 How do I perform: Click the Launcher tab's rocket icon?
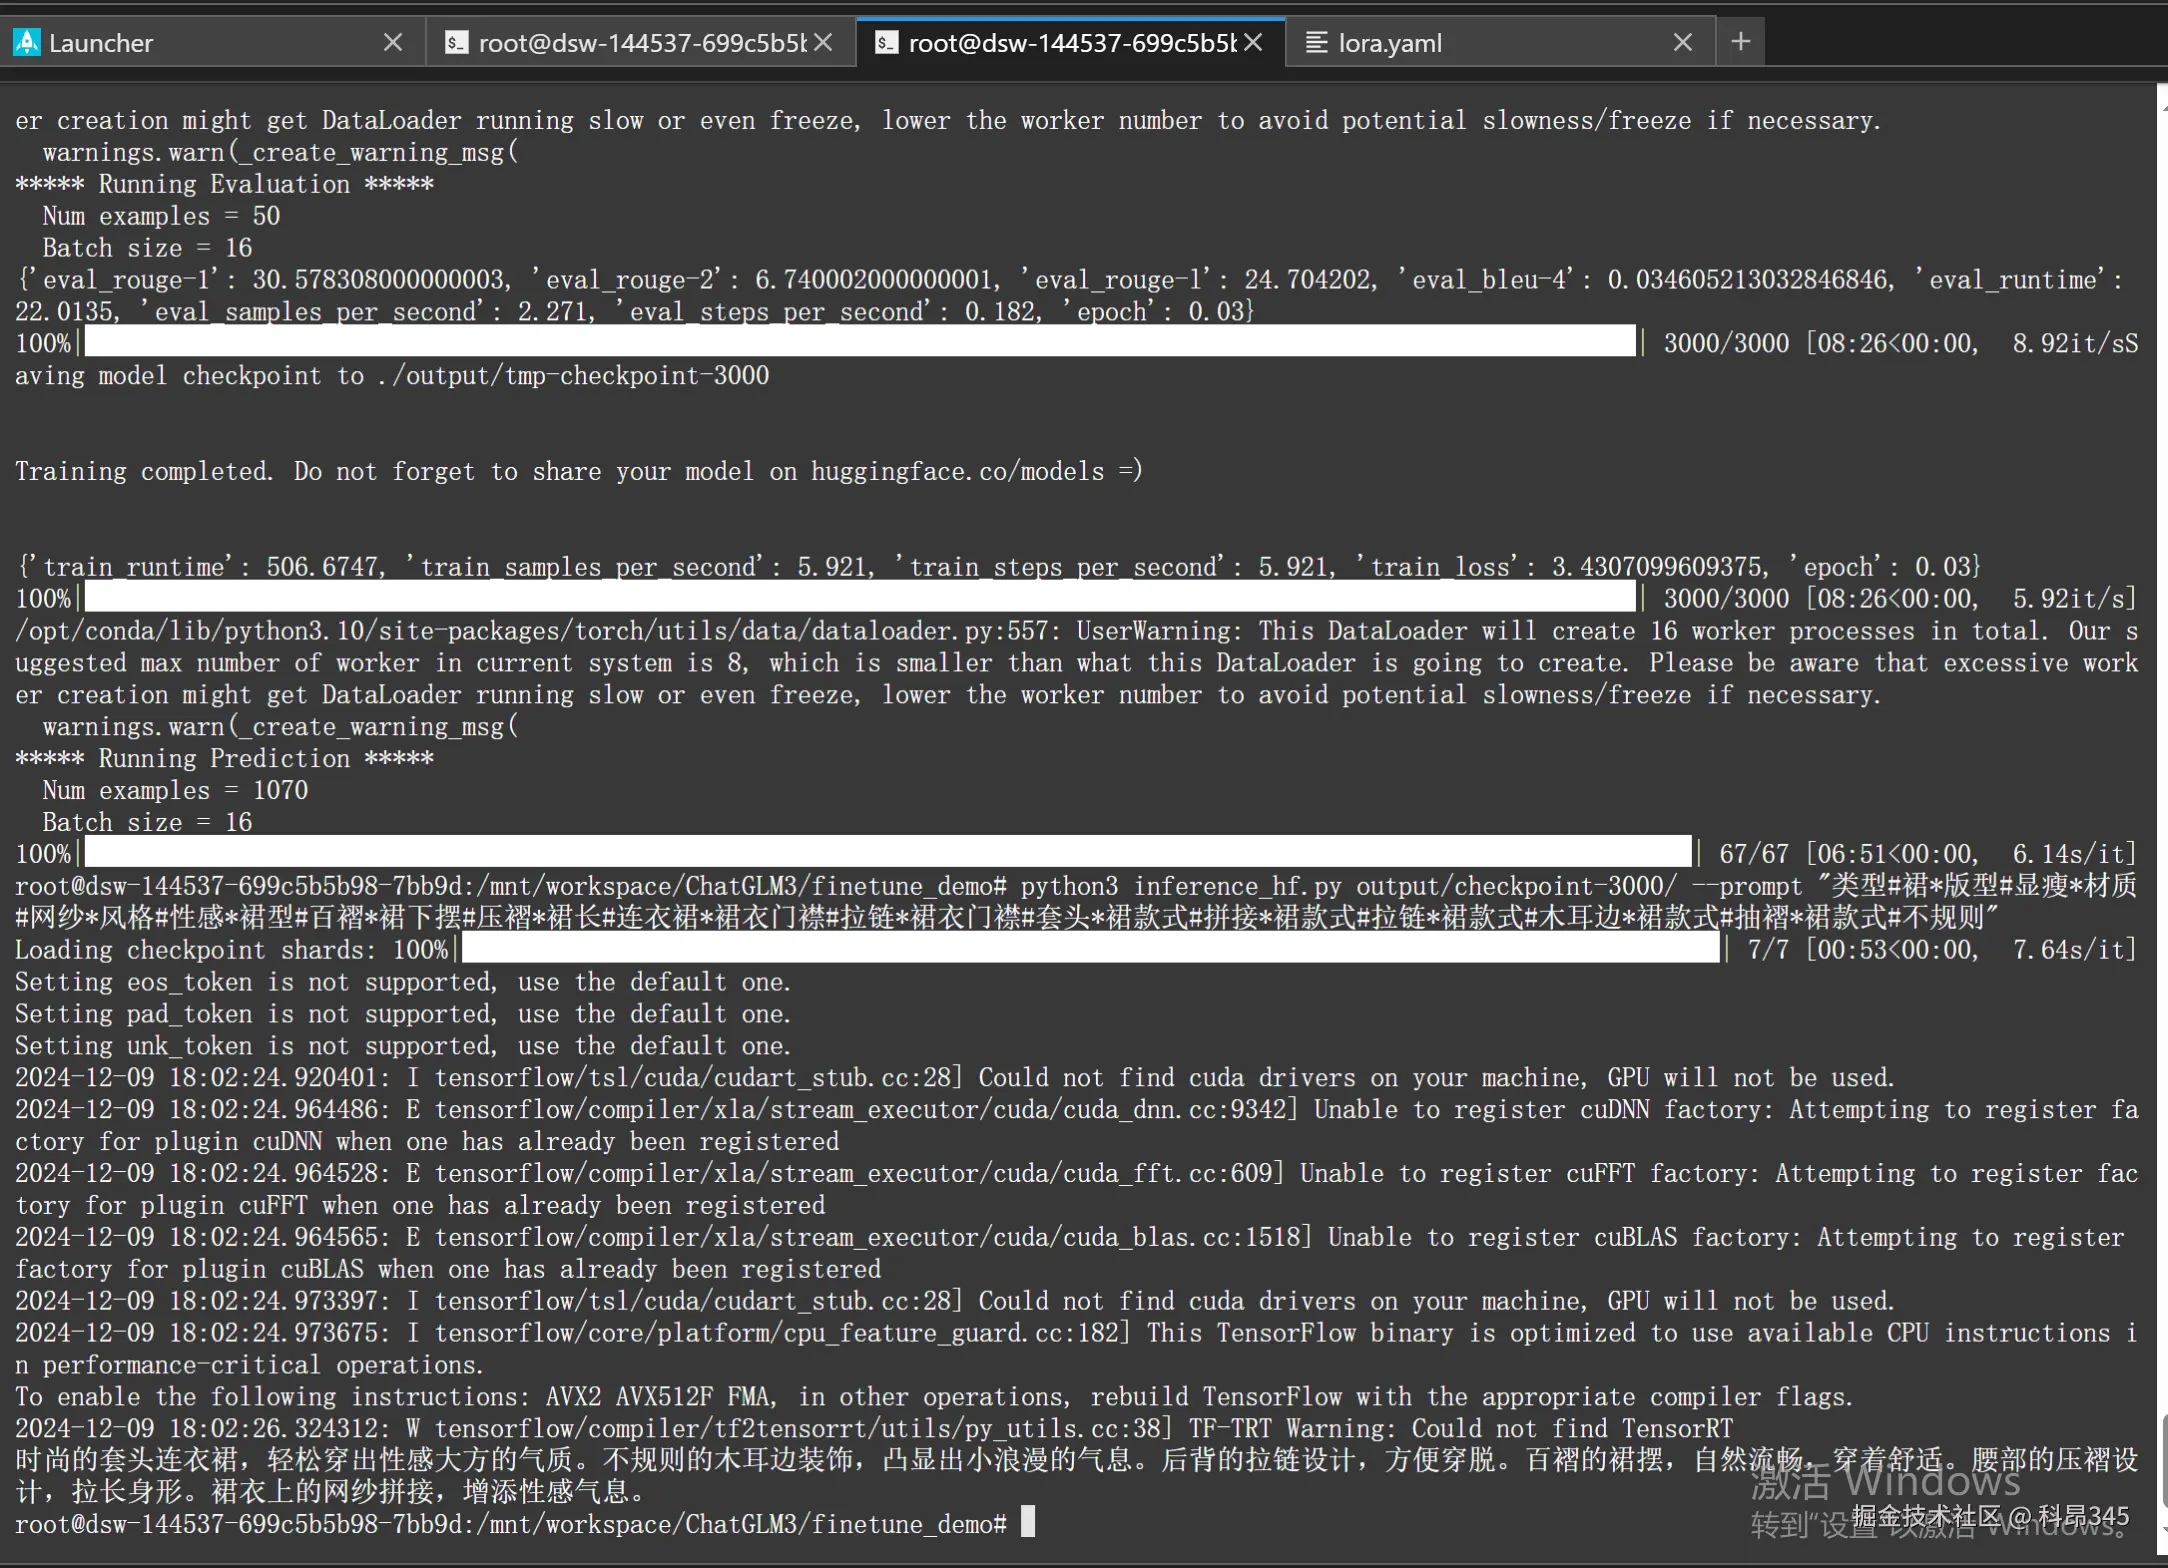coord(27,42)
